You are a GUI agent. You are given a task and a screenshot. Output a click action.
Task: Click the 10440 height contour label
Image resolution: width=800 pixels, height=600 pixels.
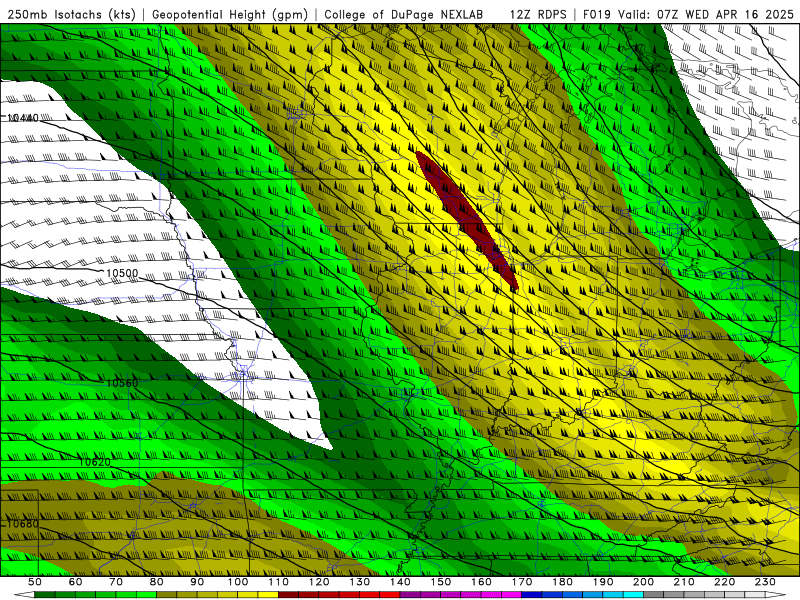pyautogui.click(x=23, y=118)
